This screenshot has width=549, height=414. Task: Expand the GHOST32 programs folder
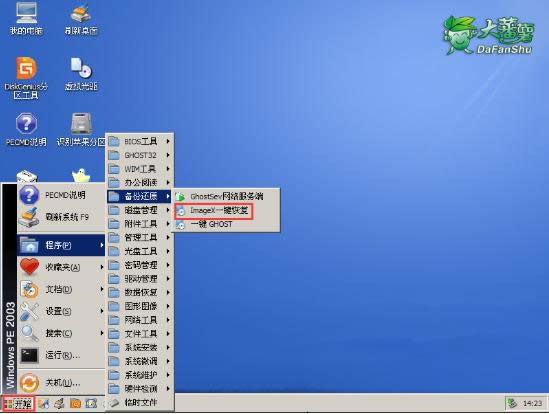click(x=139, y=155)
